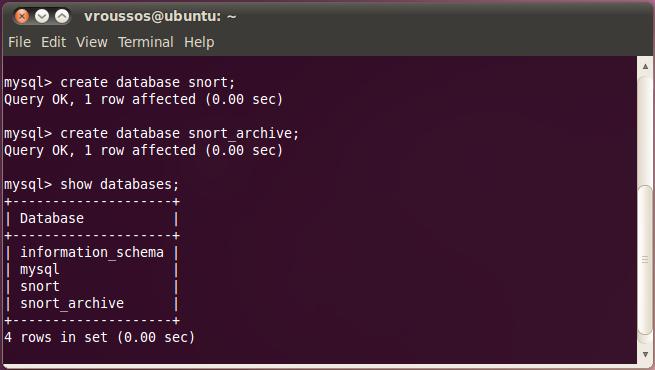Open the View menu

click(91, 42)
